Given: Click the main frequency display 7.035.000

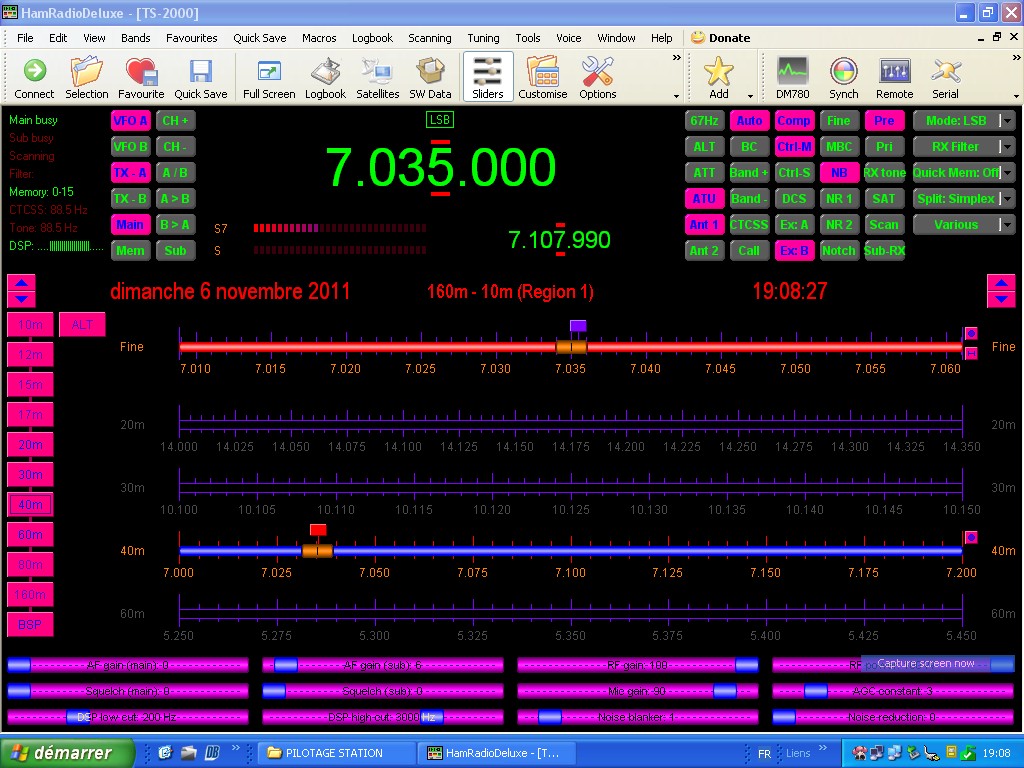Looking at the screenshot, I should (440, 167).
